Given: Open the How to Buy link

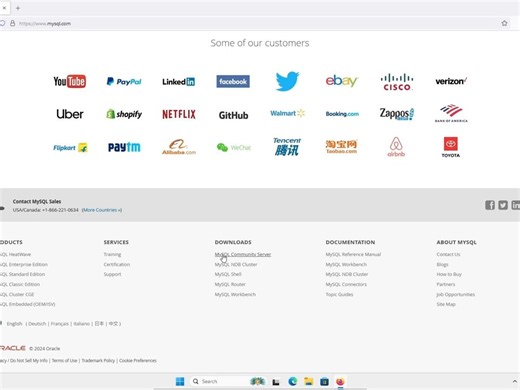Looking at the screenshot, I should [x=449, y=274].
